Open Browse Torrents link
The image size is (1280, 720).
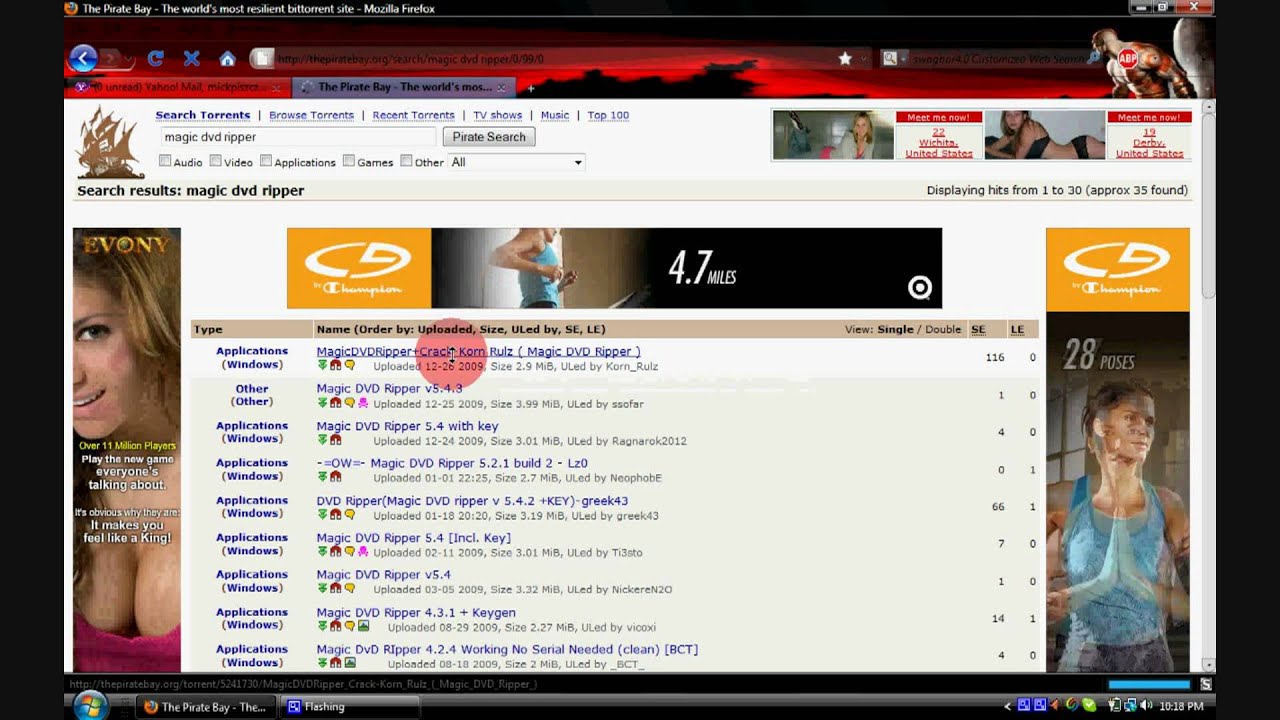click(x=311, y=115)
